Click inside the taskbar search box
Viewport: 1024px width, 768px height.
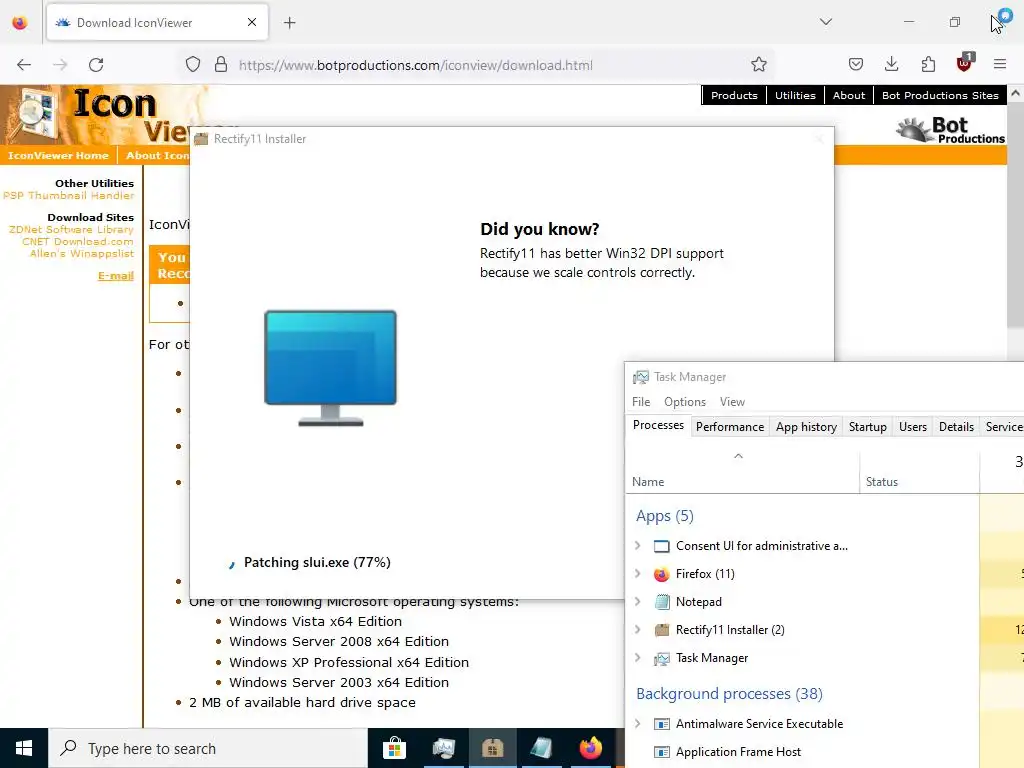(208, 748)
